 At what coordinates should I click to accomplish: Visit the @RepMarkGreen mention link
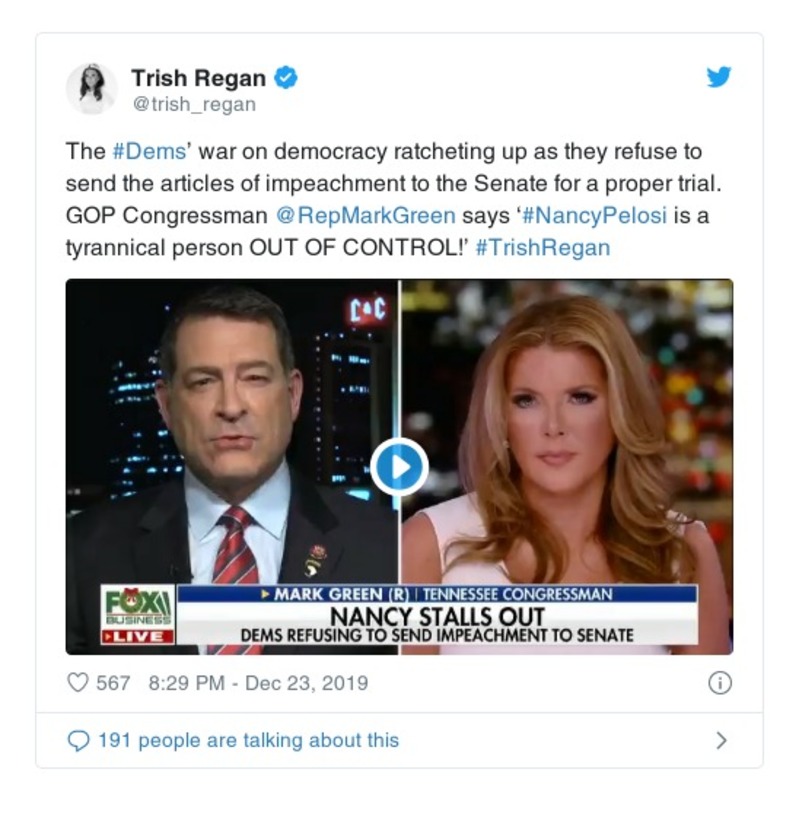click(x=365, y=215)
